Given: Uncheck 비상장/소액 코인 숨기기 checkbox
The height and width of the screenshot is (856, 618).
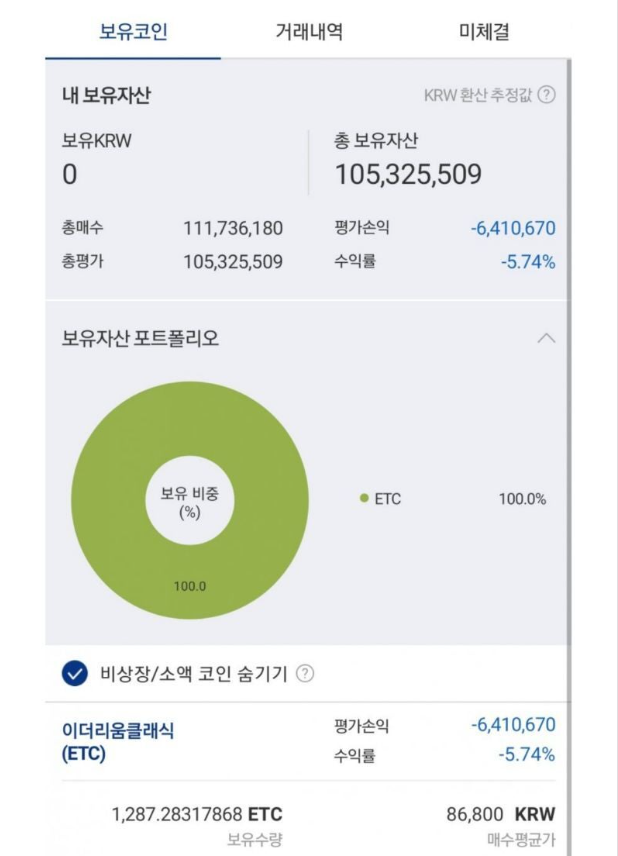Looking at the screenshot, I should (75, 673).
